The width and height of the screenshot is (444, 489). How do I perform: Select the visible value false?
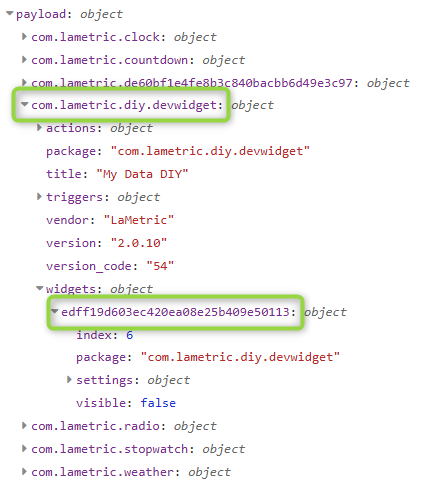coord(158,403)
